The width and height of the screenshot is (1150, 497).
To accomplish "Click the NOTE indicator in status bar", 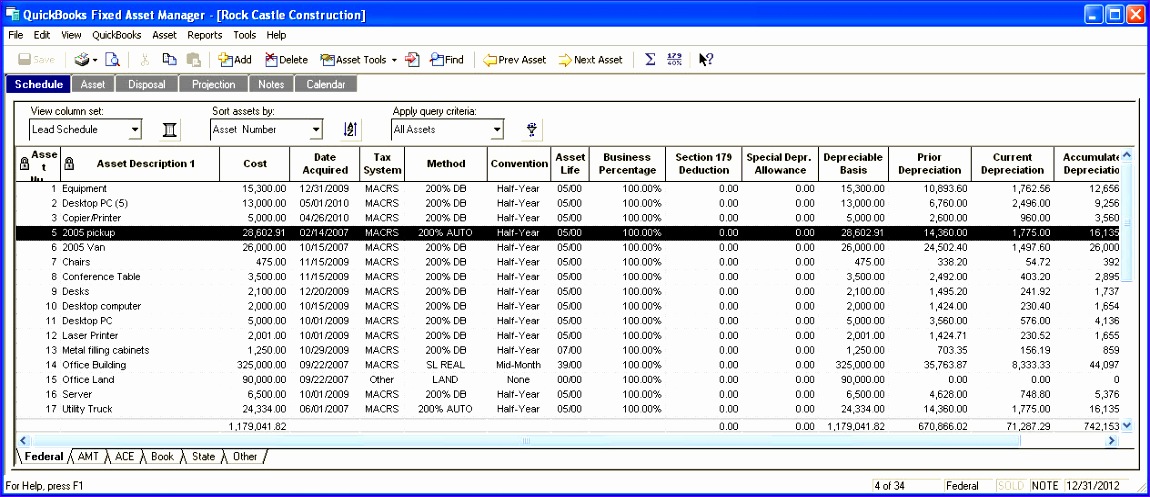I will (x=1045, y=486).
